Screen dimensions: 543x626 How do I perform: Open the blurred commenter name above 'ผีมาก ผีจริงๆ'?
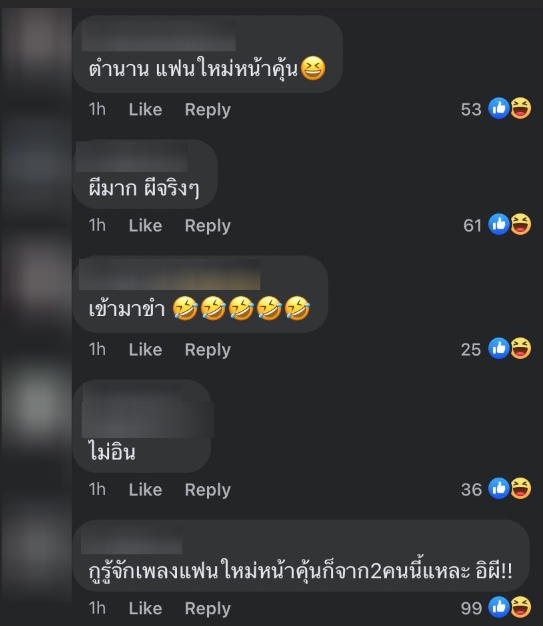point(132,157)
